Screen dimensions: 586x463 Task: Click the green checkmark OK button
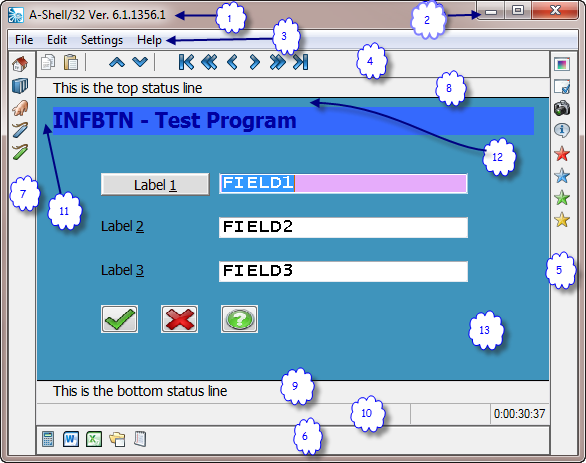click(119, 319)
